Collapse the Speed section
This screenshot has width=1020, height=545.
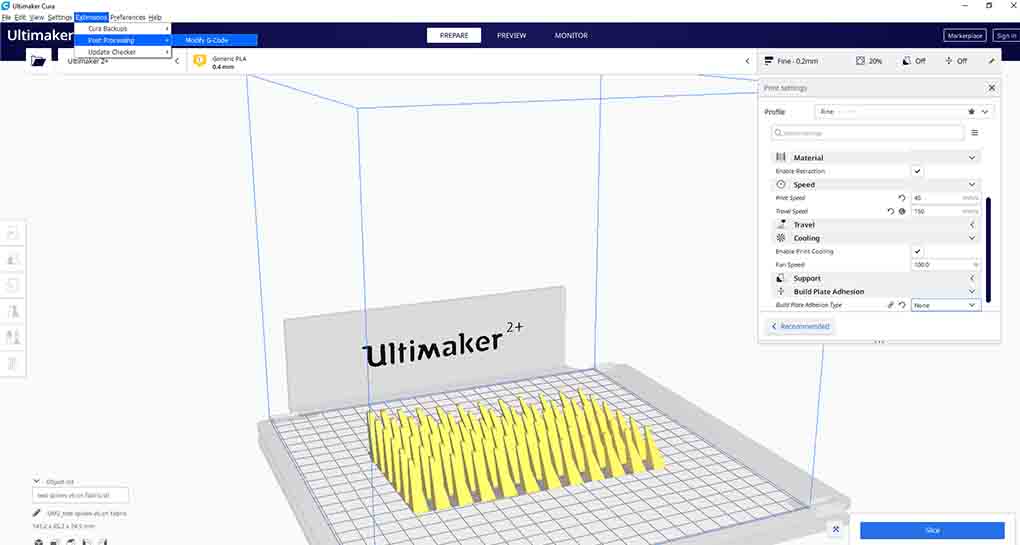coord(972,185)
